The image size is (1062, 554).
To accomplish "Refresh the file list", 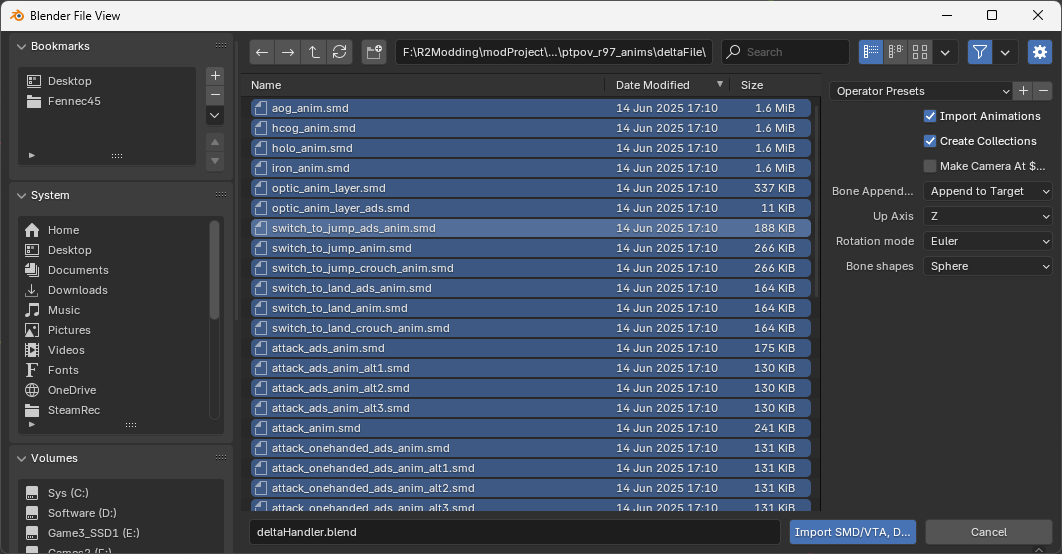I will click(340, 52).
